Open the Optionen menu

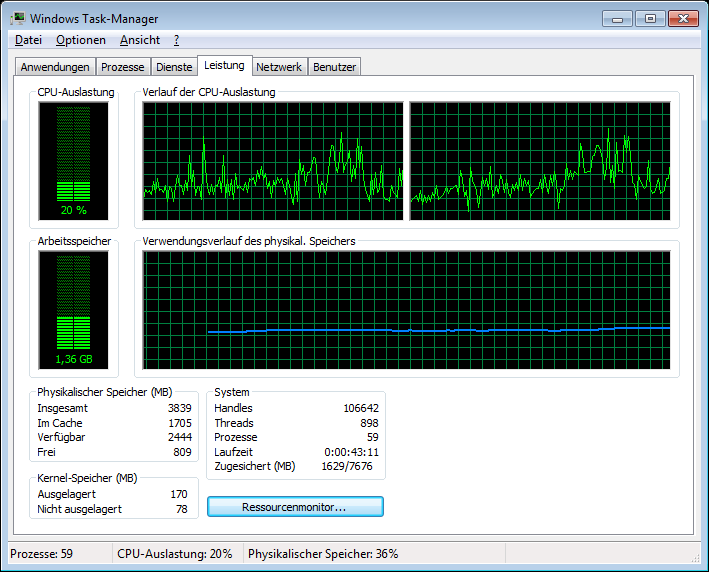click(80, 40)
